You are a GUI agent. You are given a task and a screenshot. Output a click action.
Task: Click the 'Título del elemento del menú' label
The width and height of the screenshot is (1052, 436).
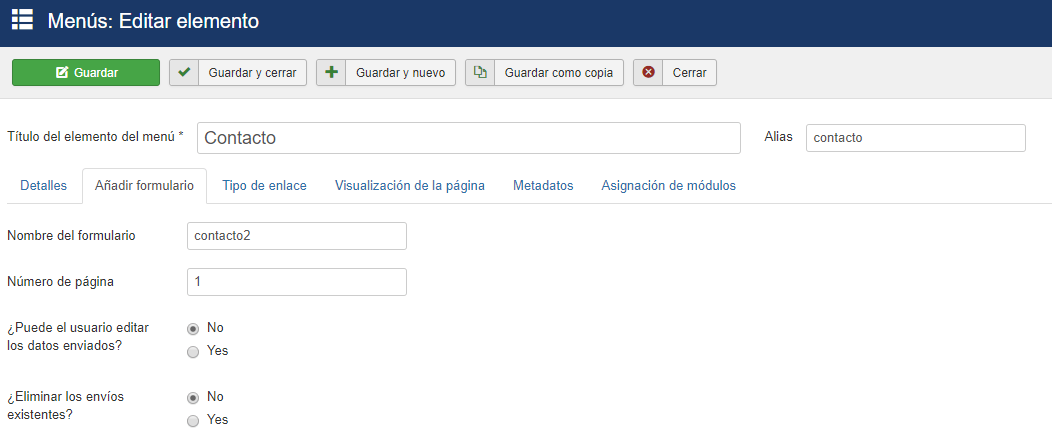click(x=95, y=137)
